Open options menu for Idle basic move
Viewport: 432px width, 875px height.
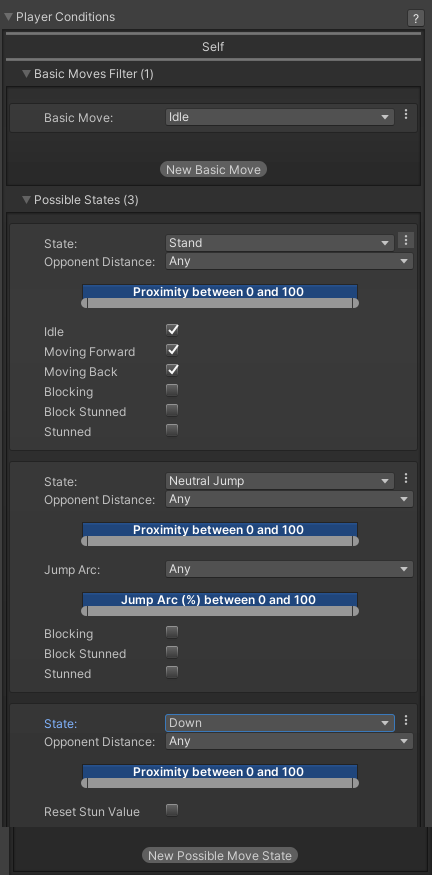406,114
